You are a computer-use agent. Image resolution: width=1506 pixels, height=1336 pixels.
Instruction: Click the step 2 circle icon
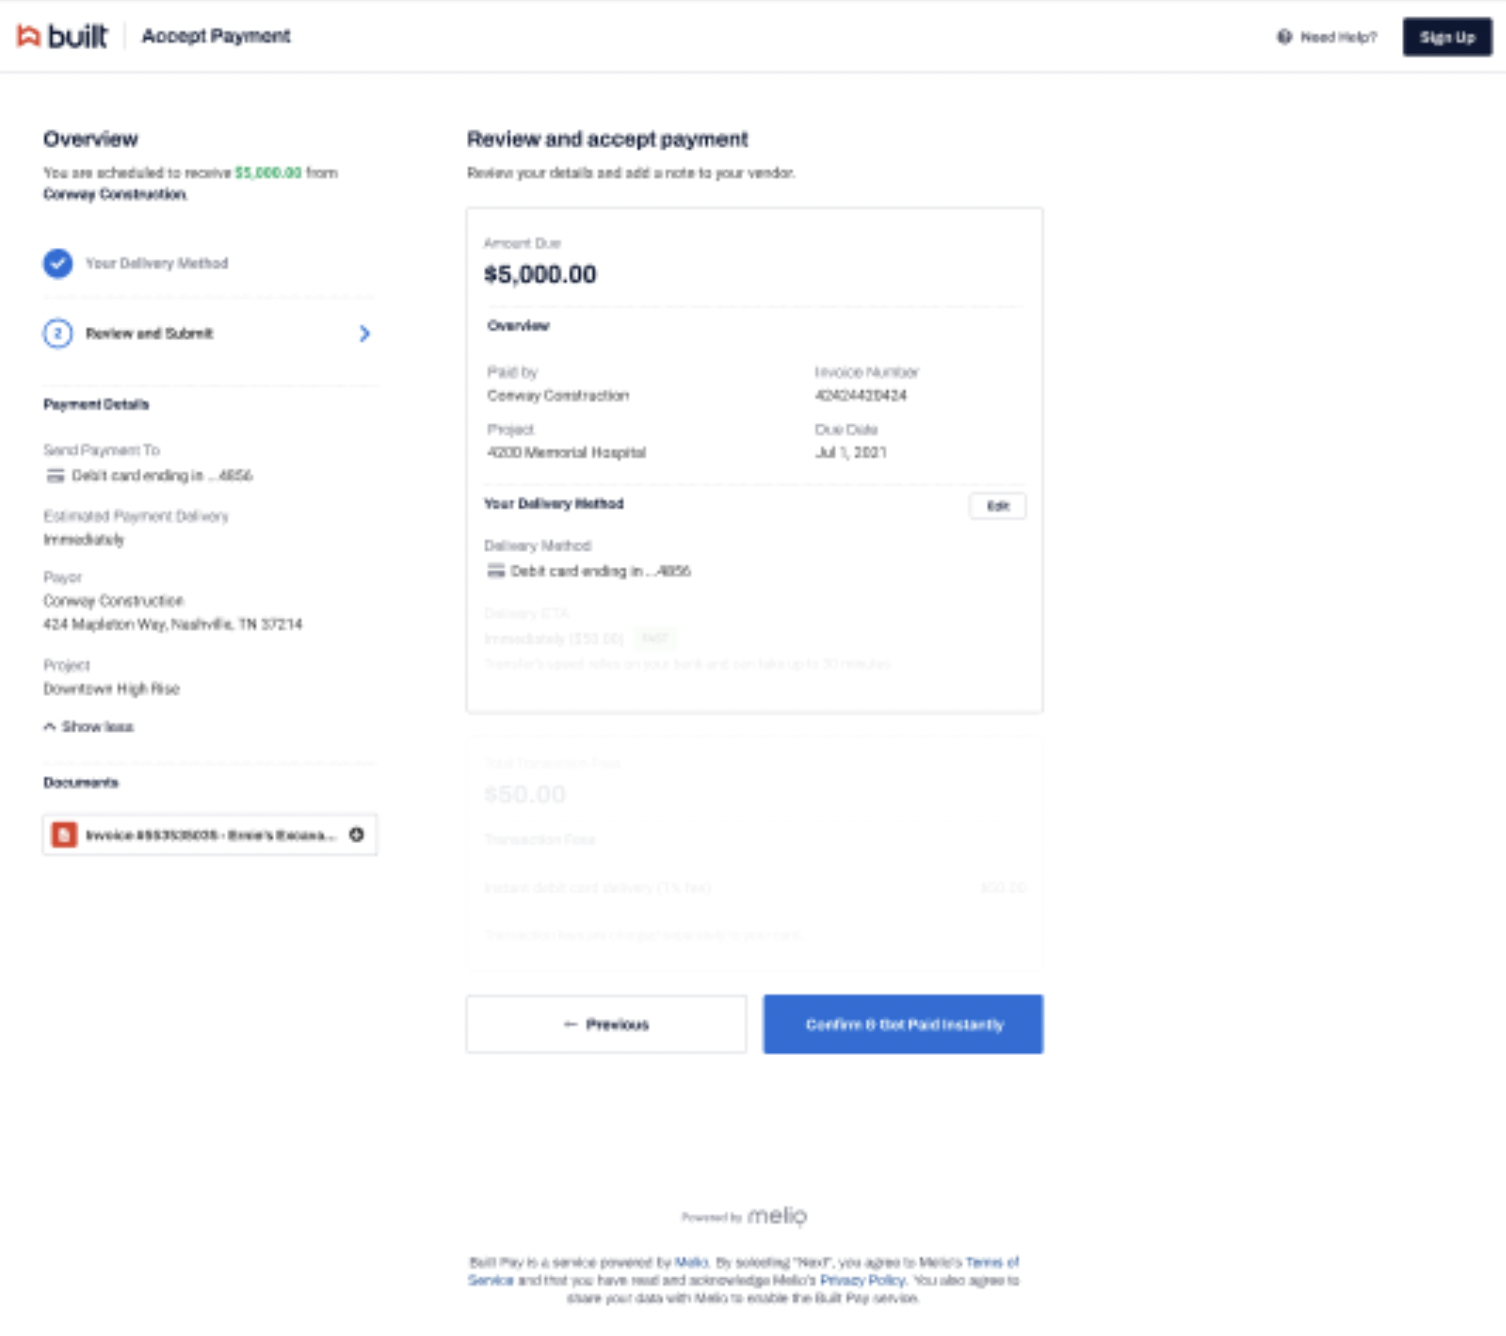[58, 333]
